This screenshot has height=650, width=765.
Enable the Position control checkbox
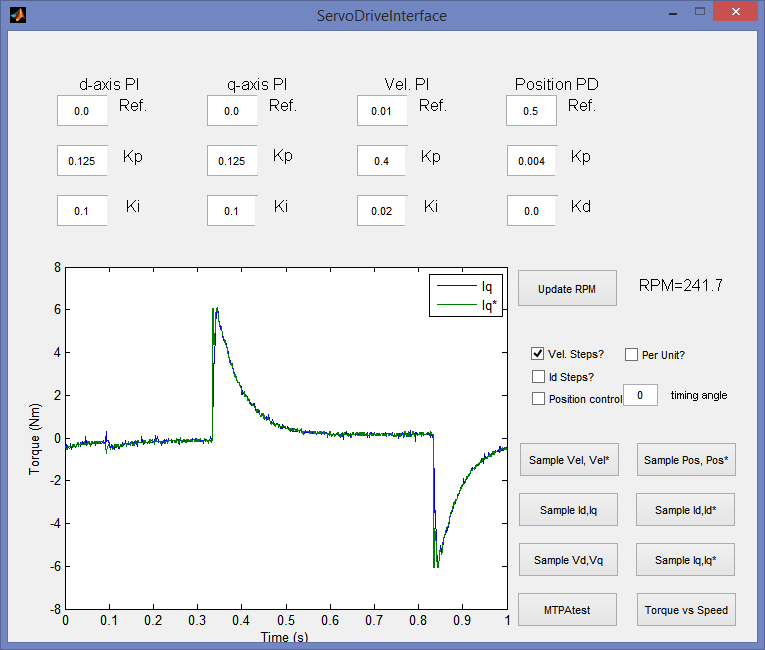coord(539,399)
